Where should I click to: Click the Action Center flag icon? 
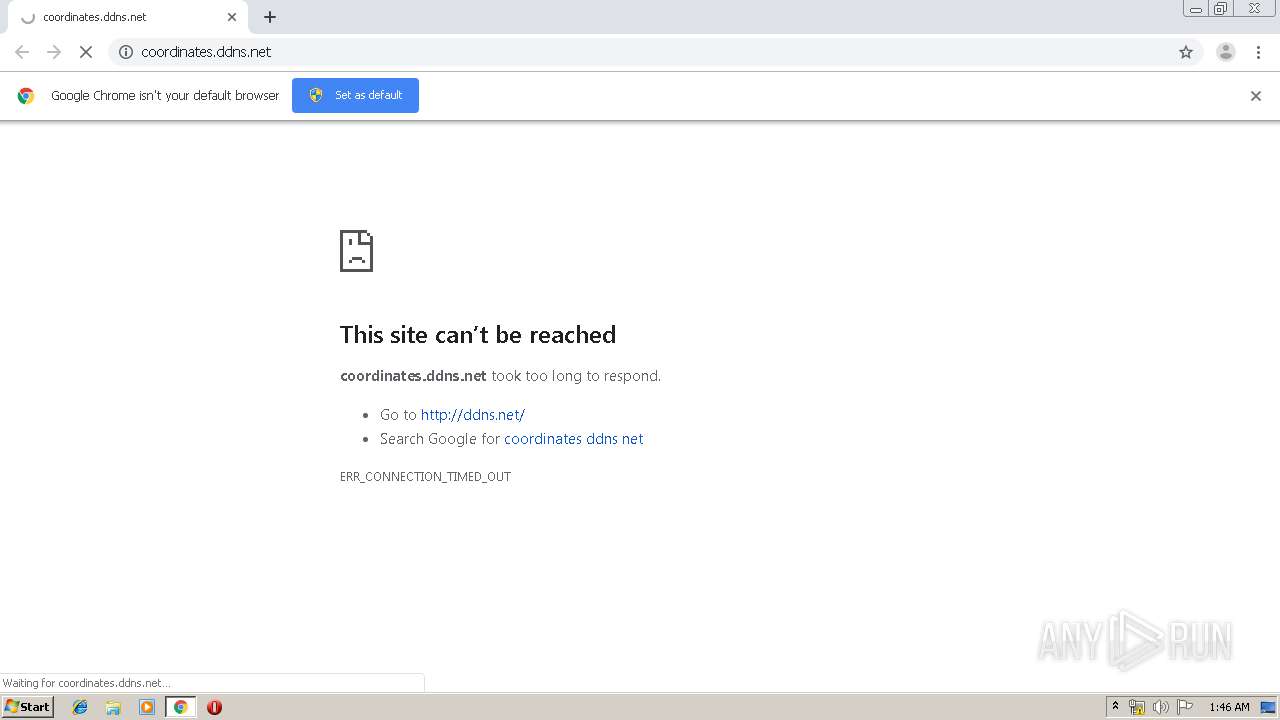point(1185,707)
